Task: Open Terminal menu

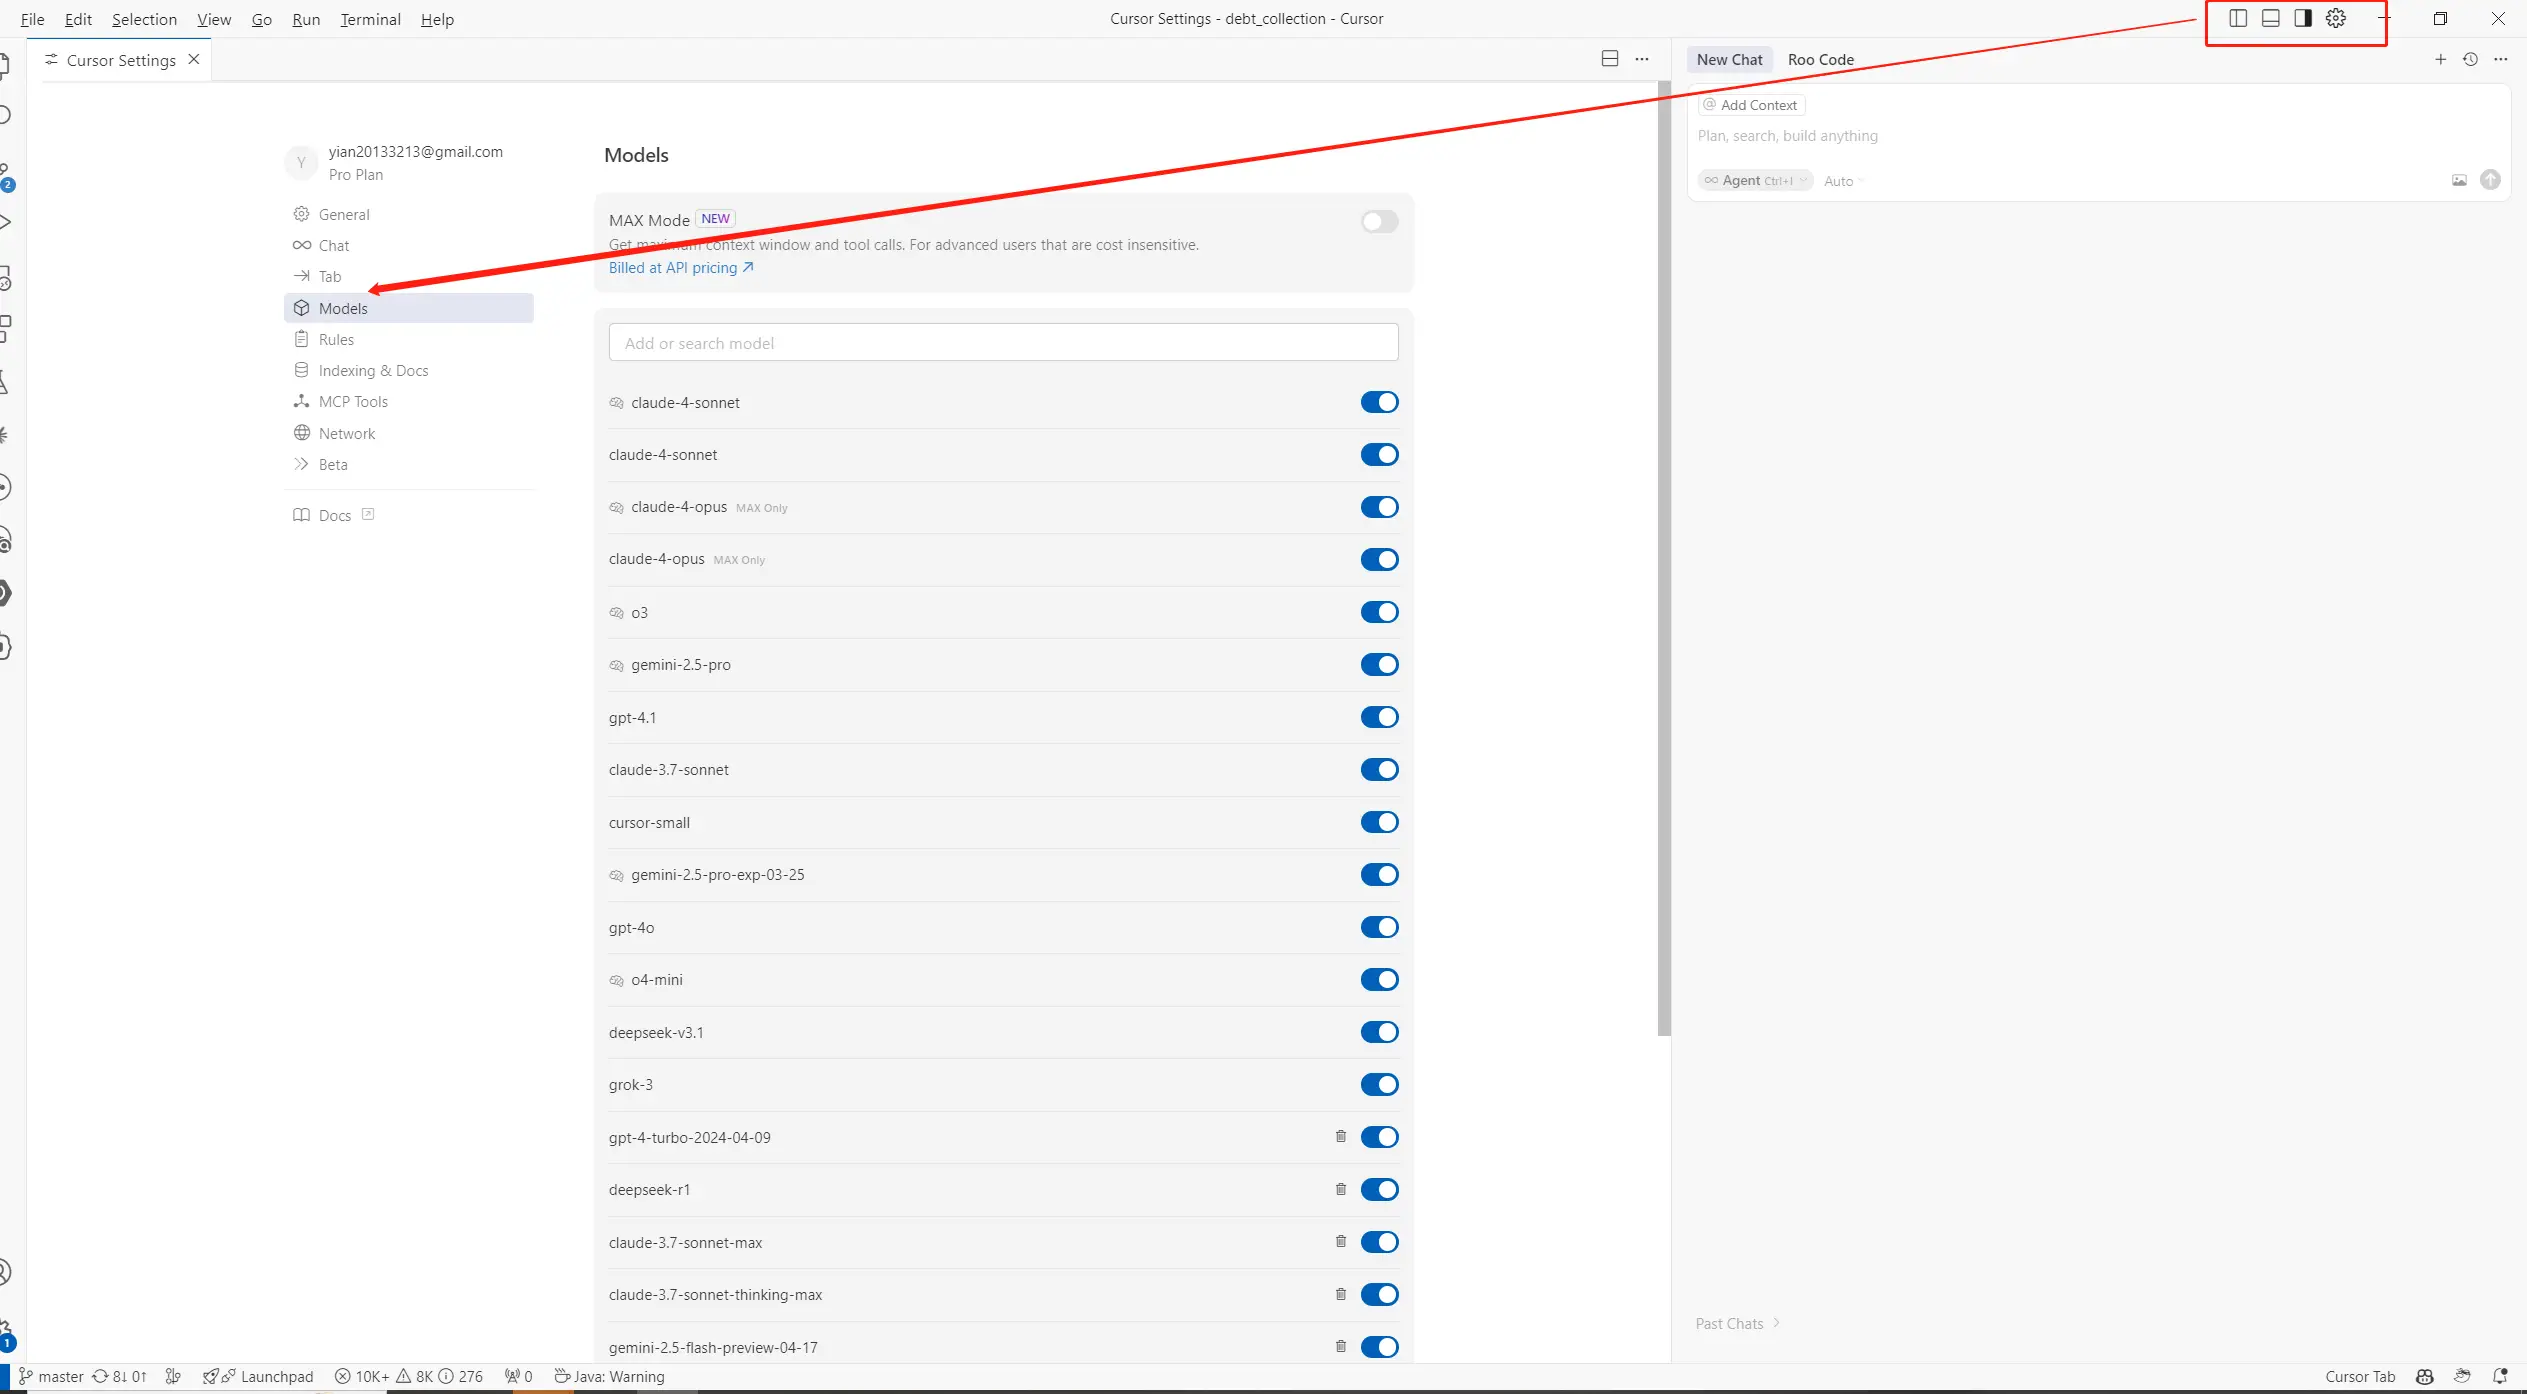Action: coord(370,19)
